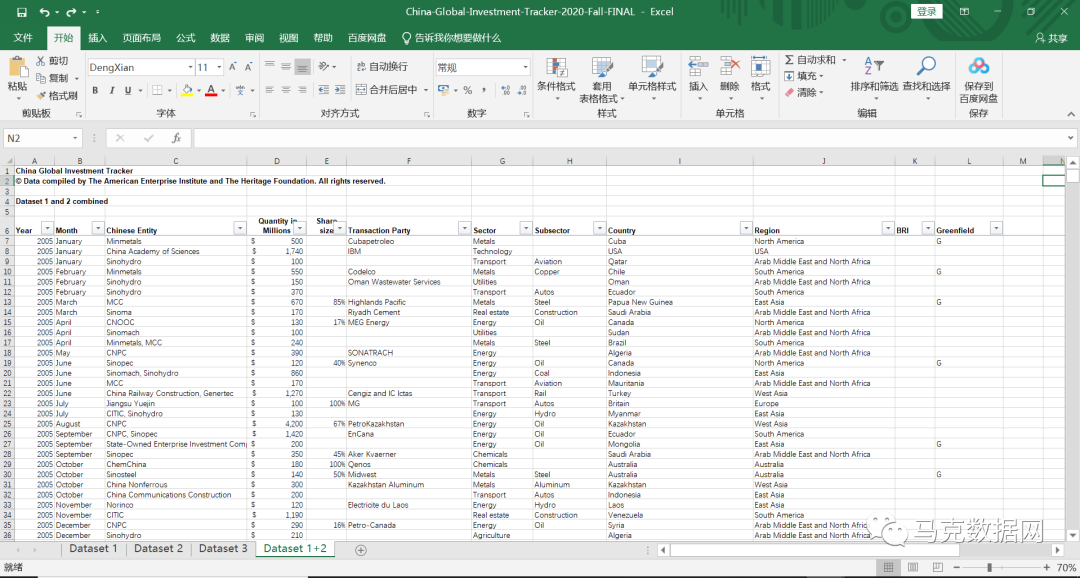Switch to the 插入 (Insert) ribbon tab

(x=97, y=38)
